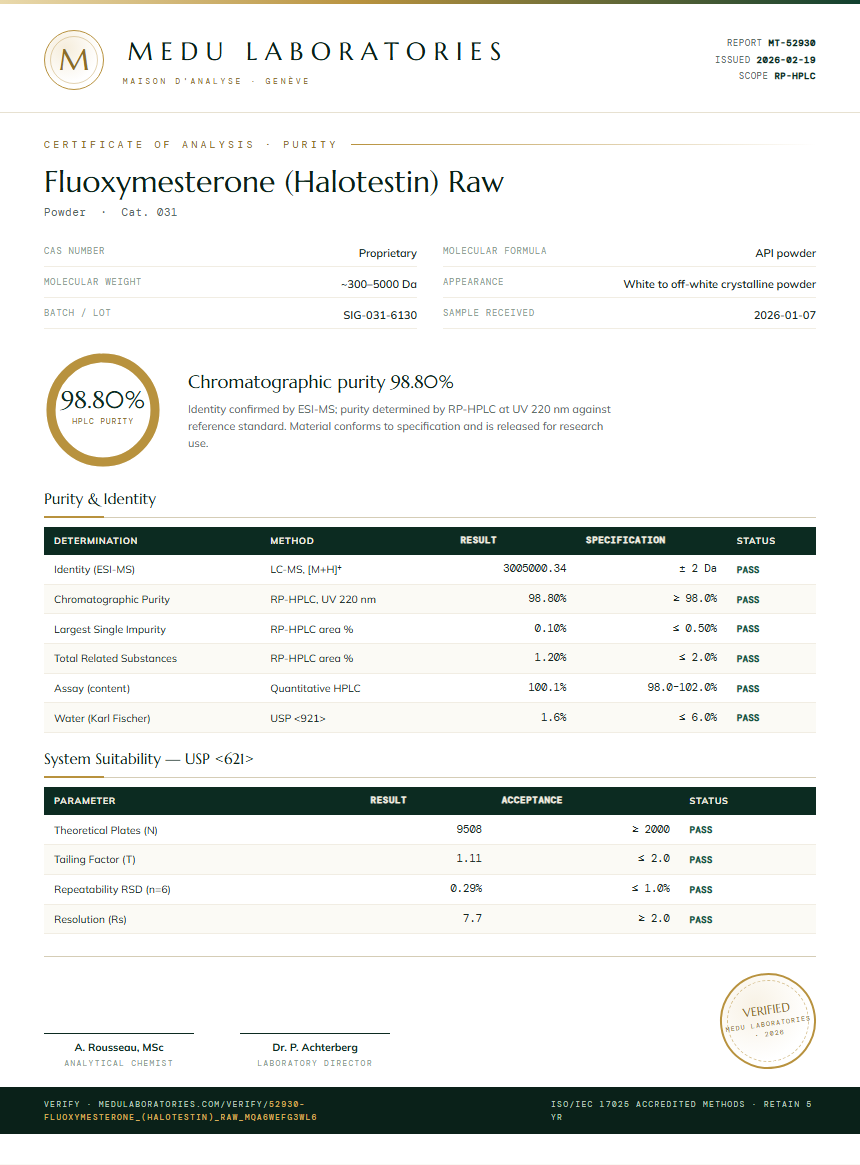Select scope value RP-HPLC
The height and width of the screenshot is (1165, 860).
pyautogui.click(x=795, y=76)
